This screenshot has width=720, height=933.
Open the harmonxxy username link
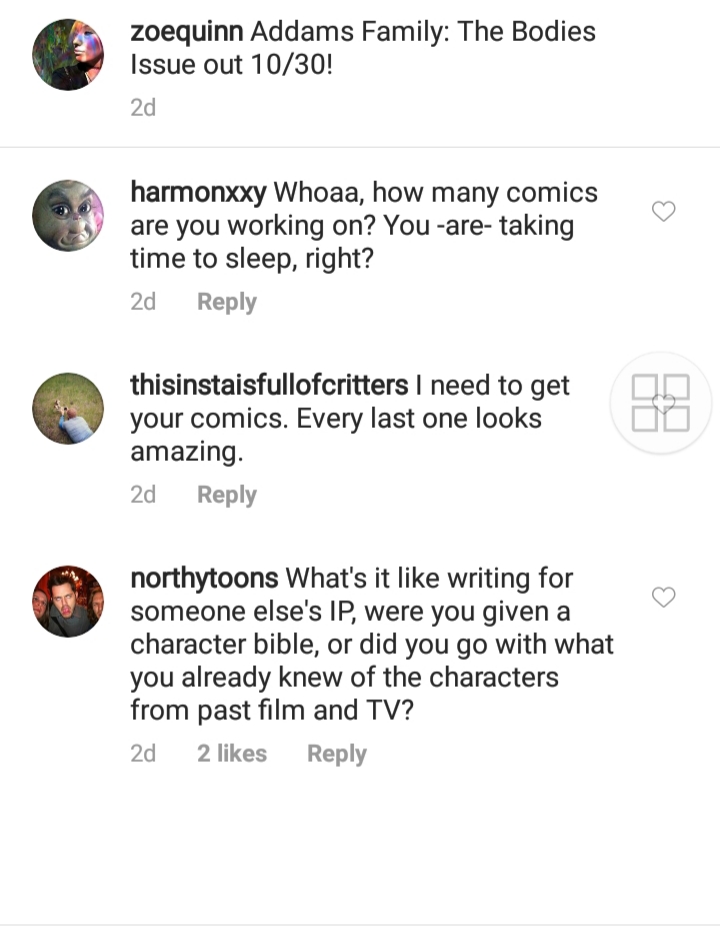click(199, 193)
